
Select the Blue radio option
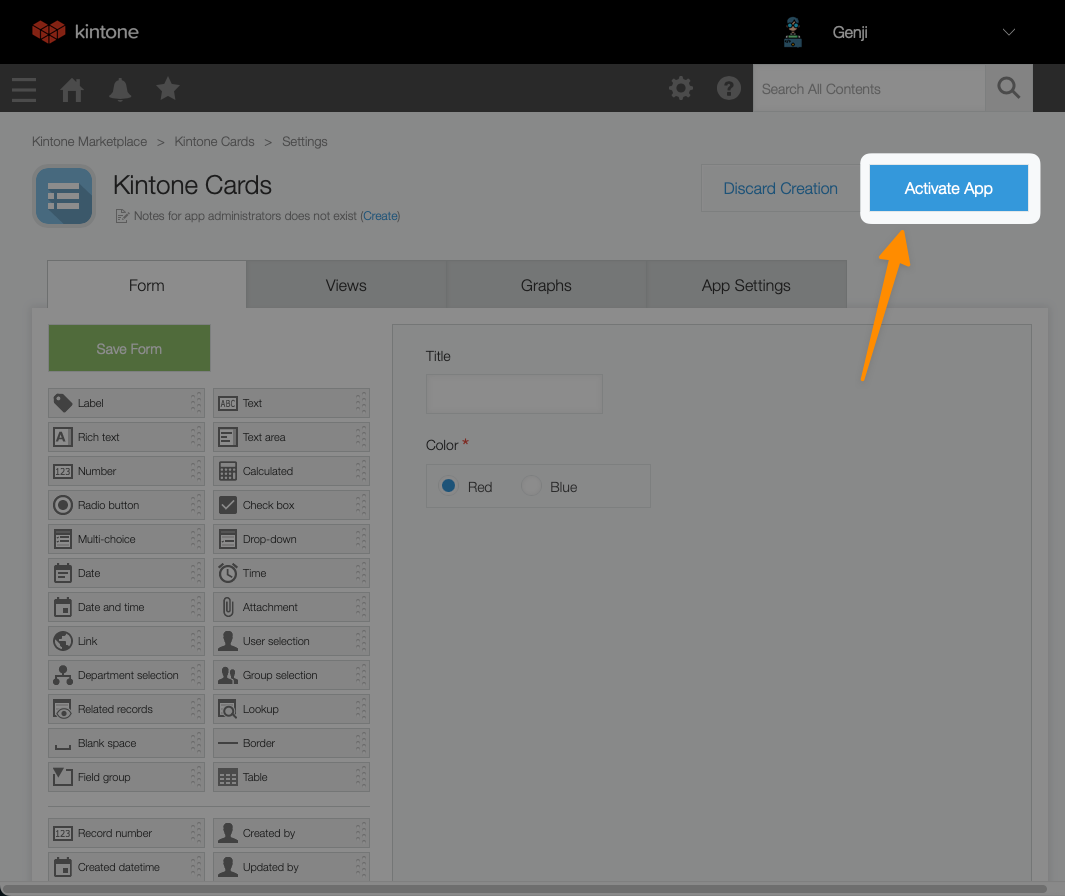531,486
